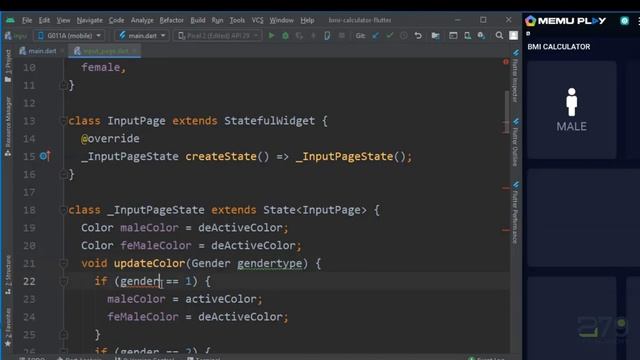Image resolution: width=640 pixels, height=360 pixels.
Task: Toggle the Flutter Inspector panel
Action: click(516, 76)
